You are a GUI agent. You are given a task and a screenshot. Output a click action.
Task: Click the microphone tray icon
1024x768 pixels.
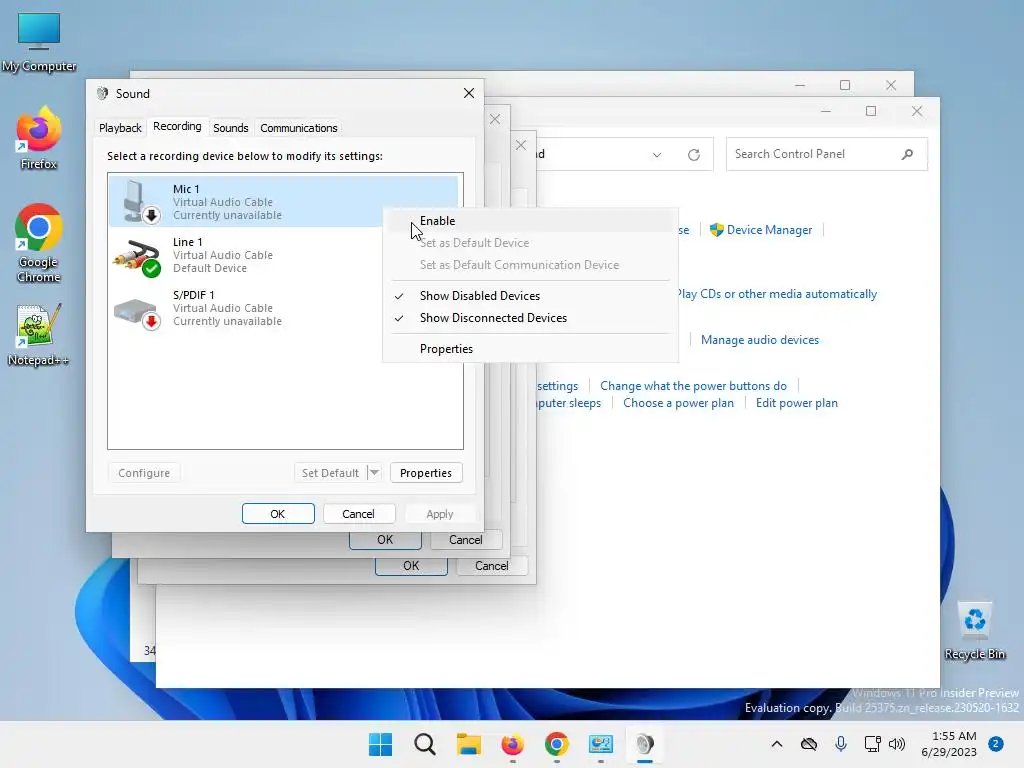click(841, 744)
